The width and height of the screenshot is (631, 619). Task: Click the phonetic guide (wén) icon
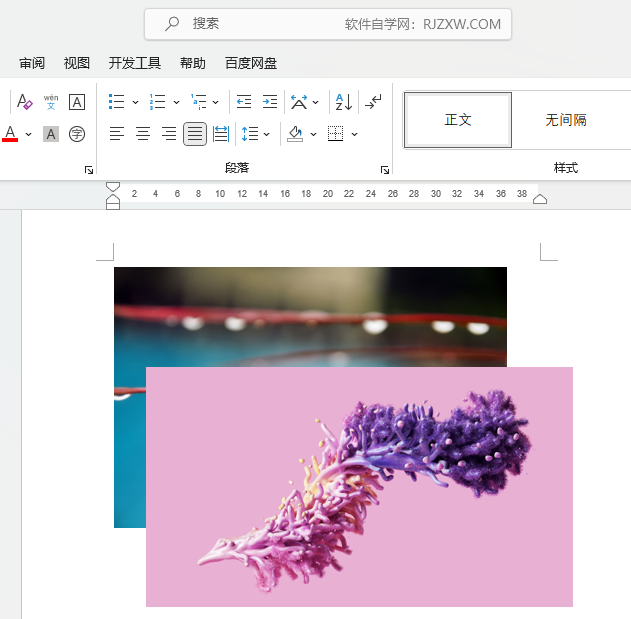point(51,102)
